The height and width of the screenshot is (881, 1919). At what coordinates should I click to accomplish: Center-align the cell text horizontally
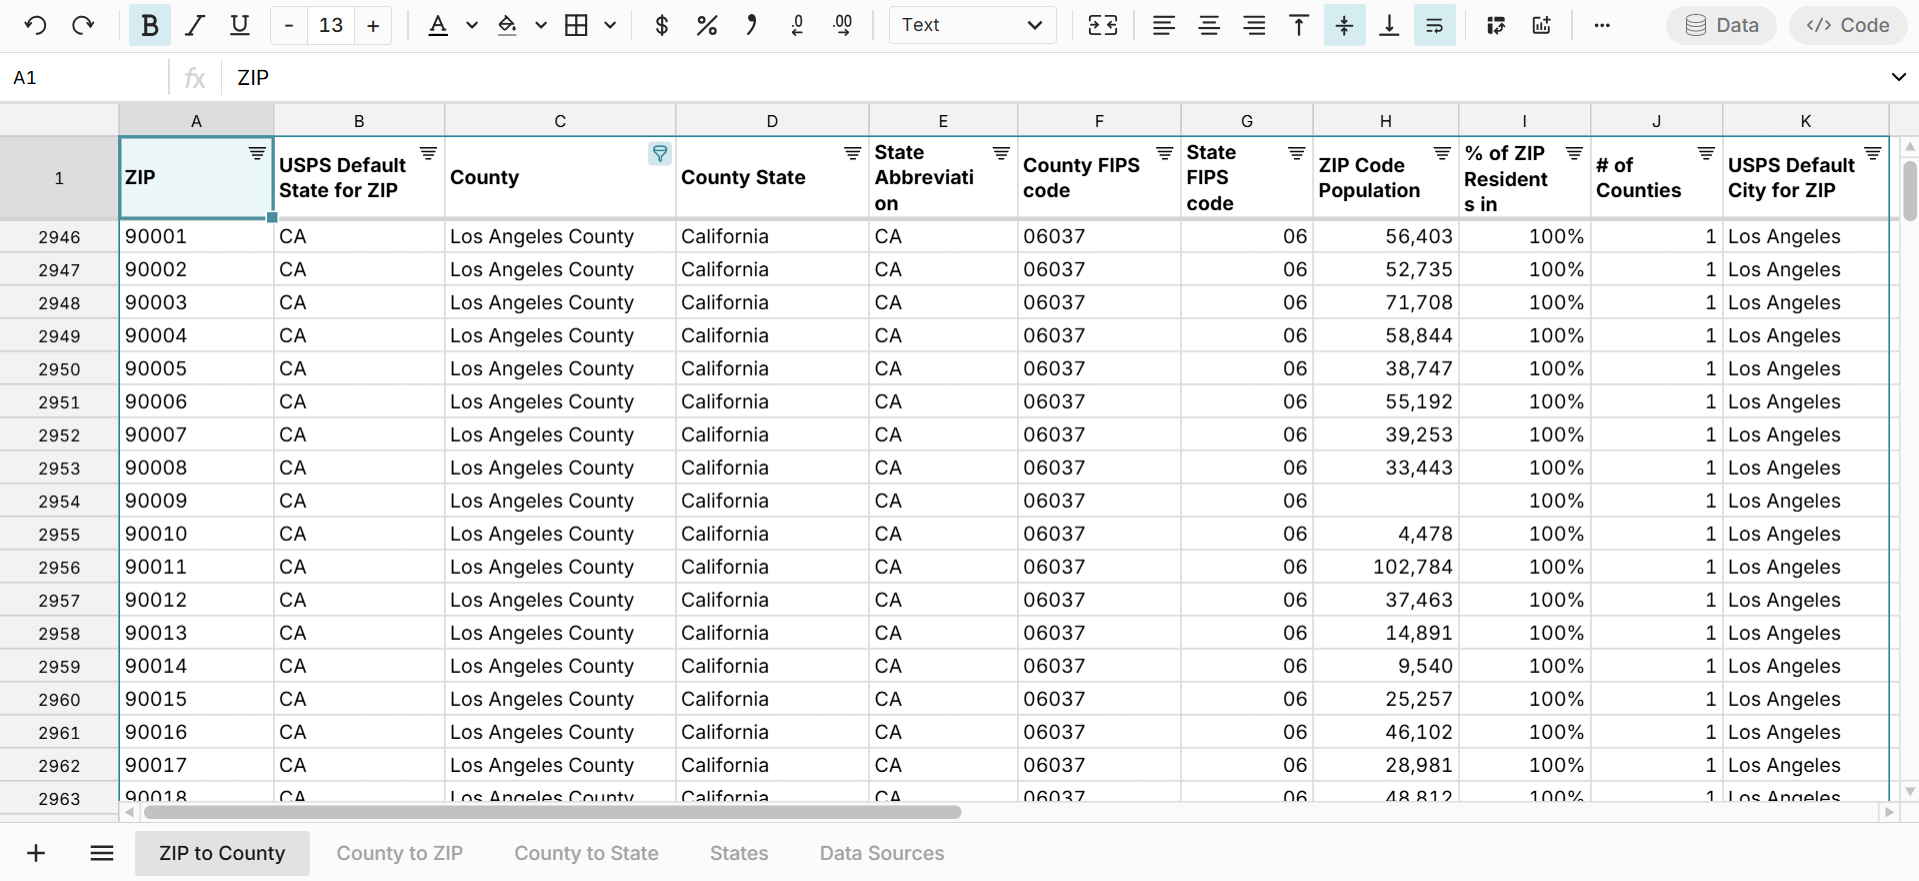point(1208,25)
